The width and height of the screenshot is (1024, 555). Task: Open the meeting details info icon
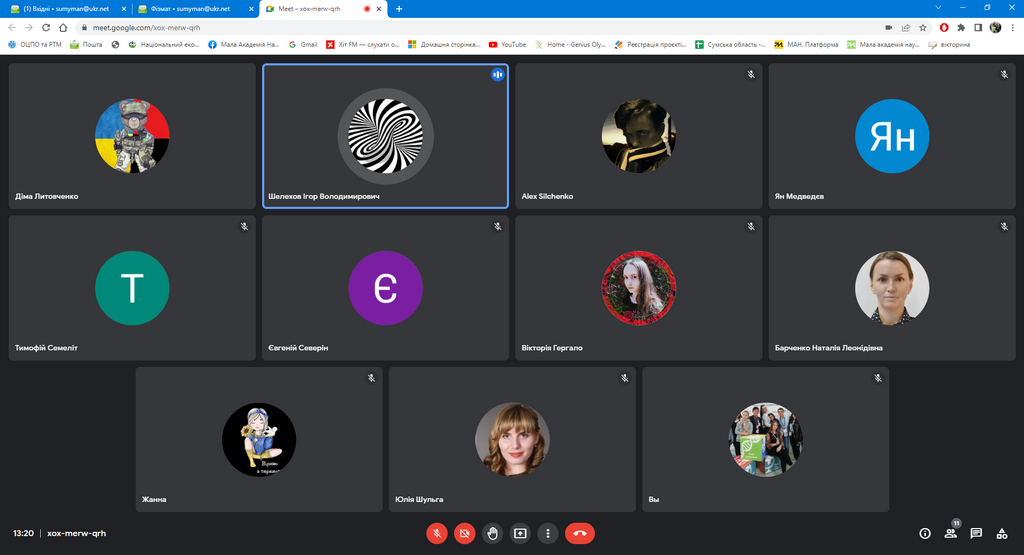(x=924, y=533)
